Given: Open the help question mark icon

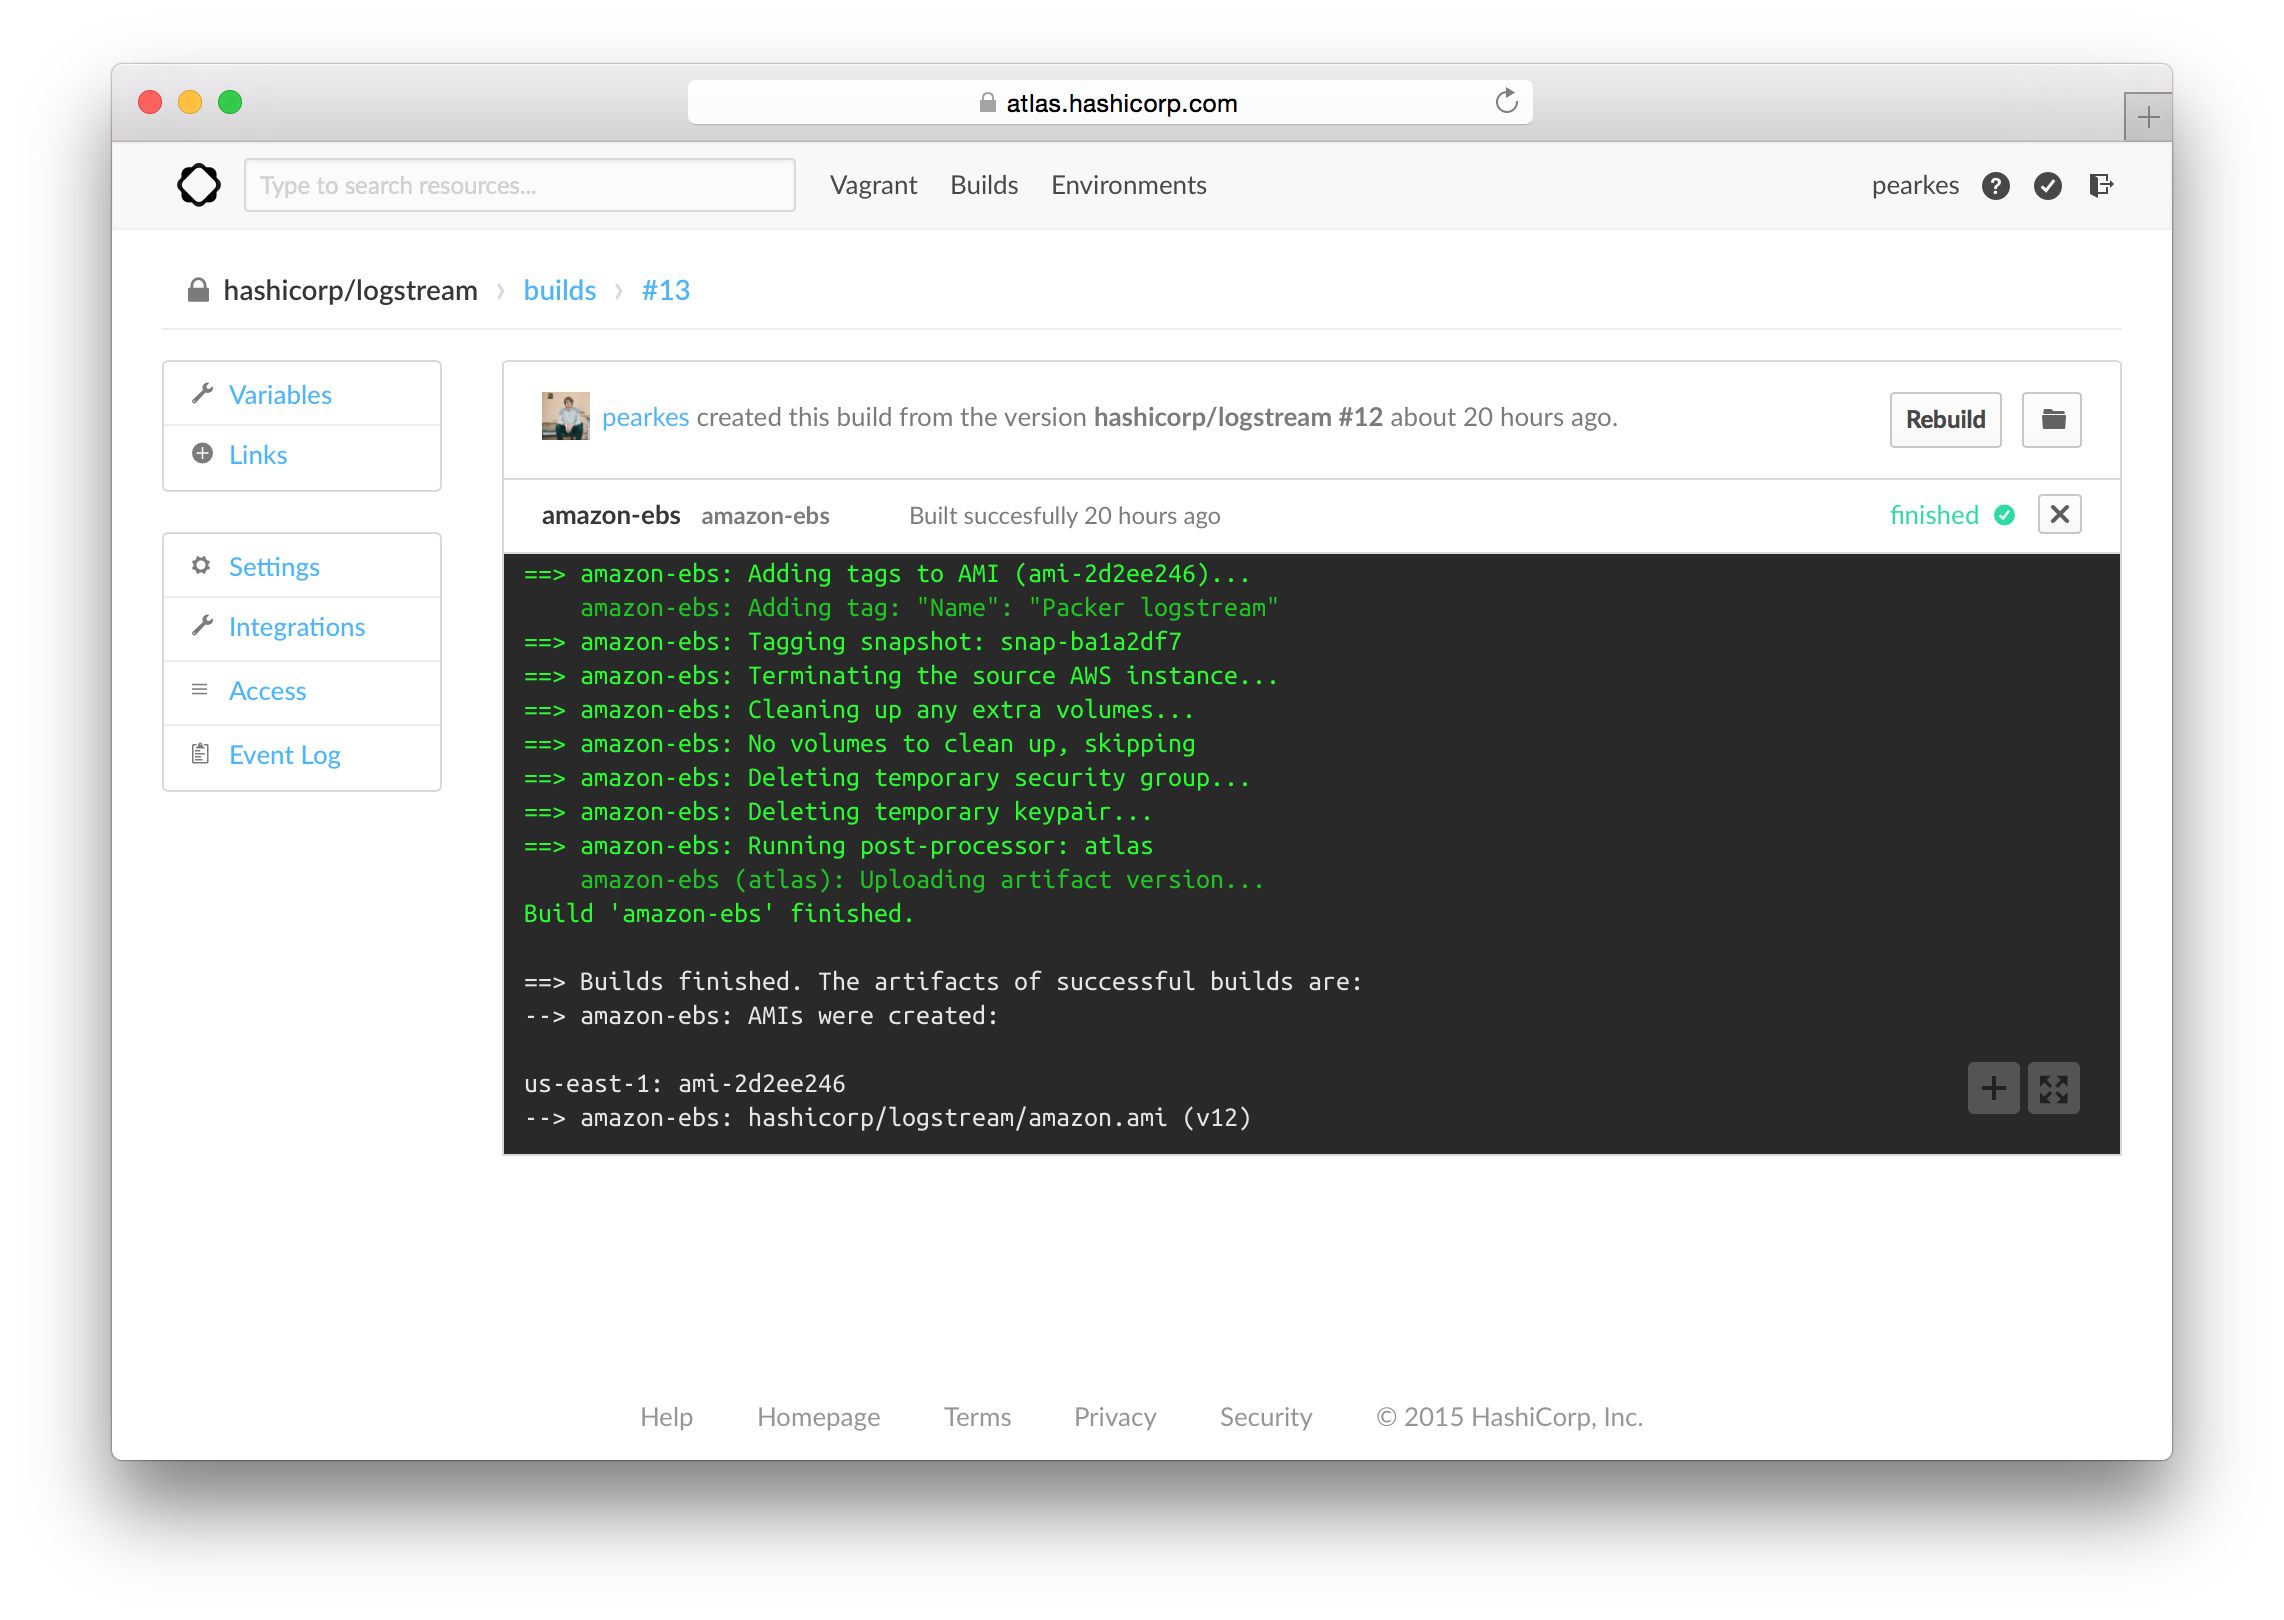Looking at the screenshot, I should point(1995,186).
